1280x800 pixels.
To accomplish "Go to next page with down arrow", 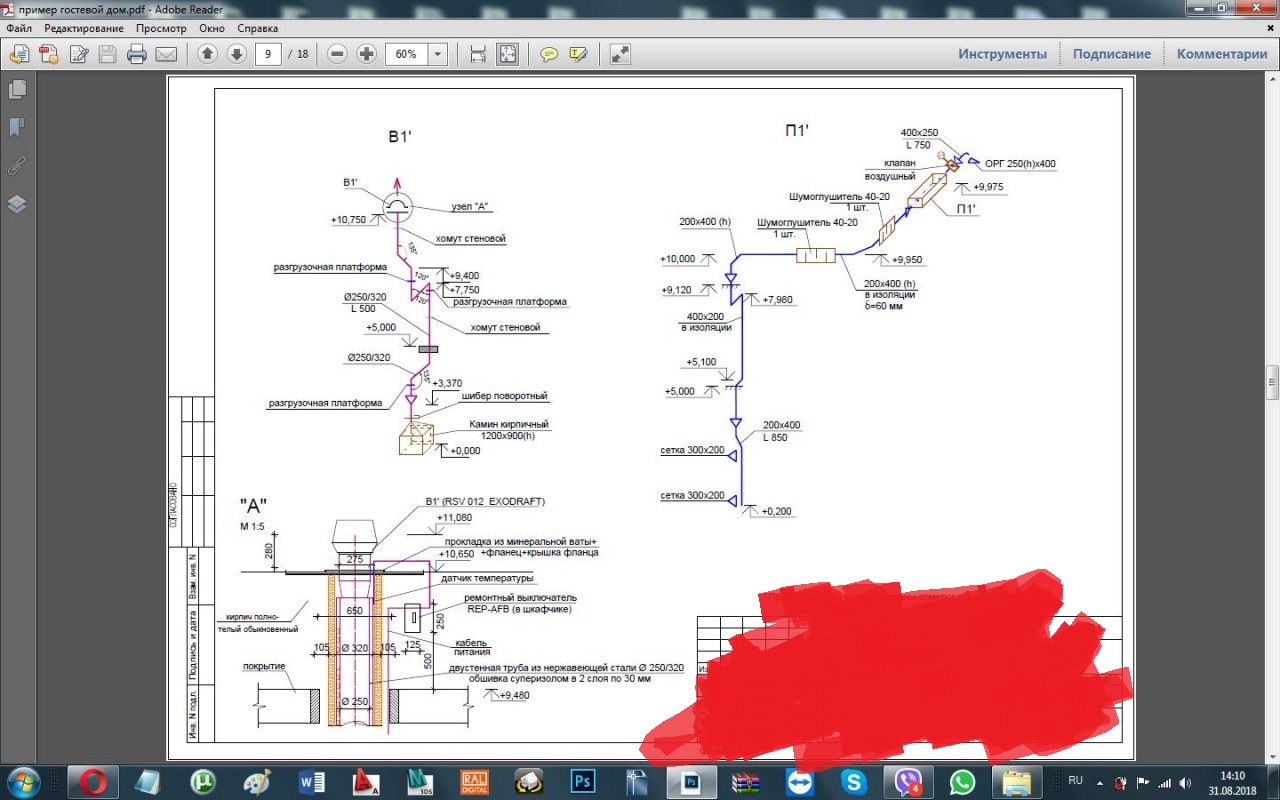I will click(x=236, y=54).
